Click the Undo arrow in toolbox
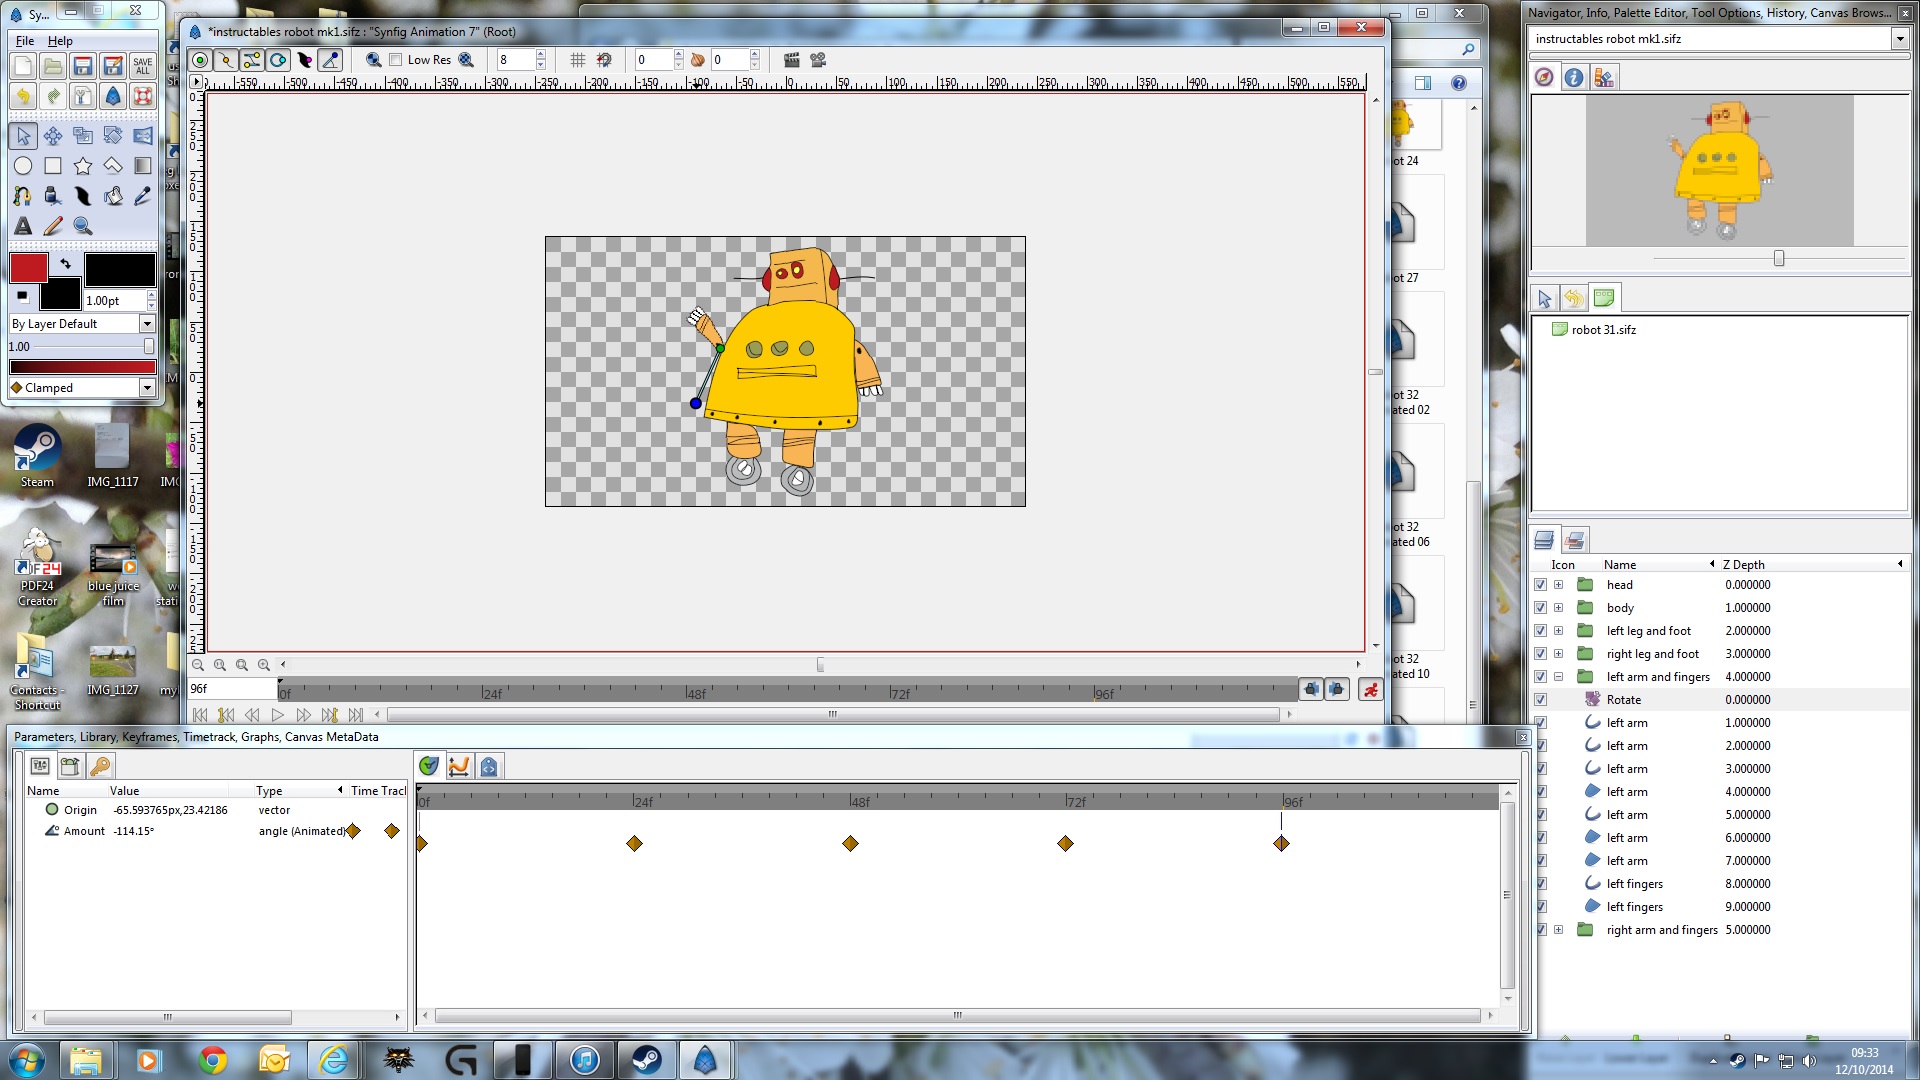 pos(23,96)
